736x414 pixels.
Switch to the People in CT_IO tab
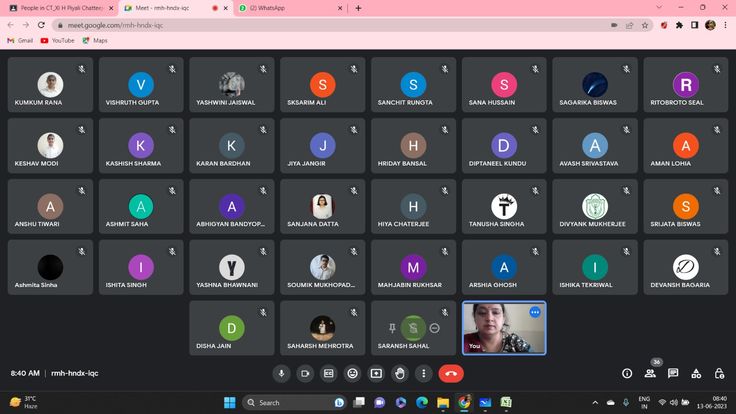click(60, 8)
